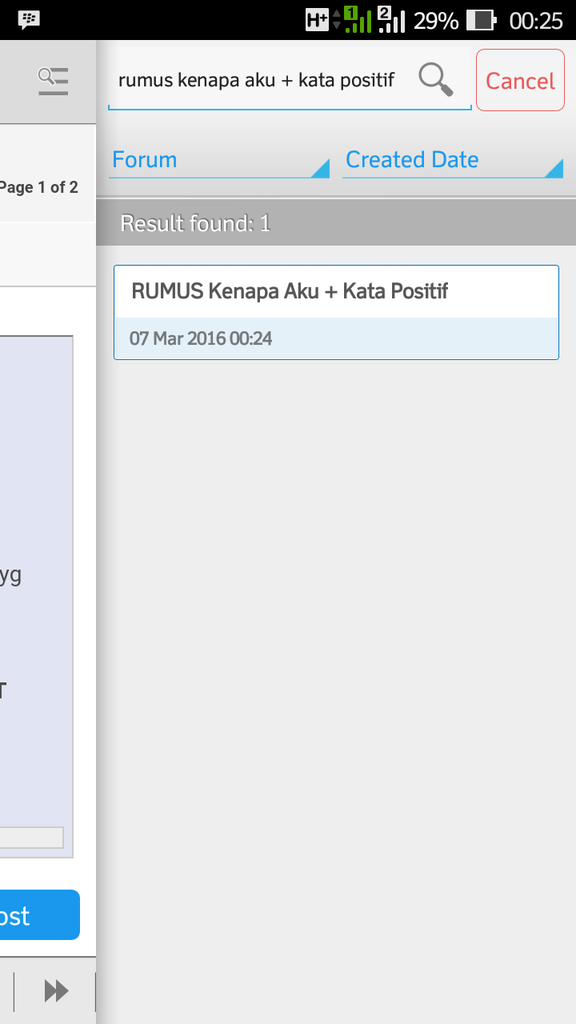Click the blue triangle beside Forum
576x1024 pixels.
(320, 168)
